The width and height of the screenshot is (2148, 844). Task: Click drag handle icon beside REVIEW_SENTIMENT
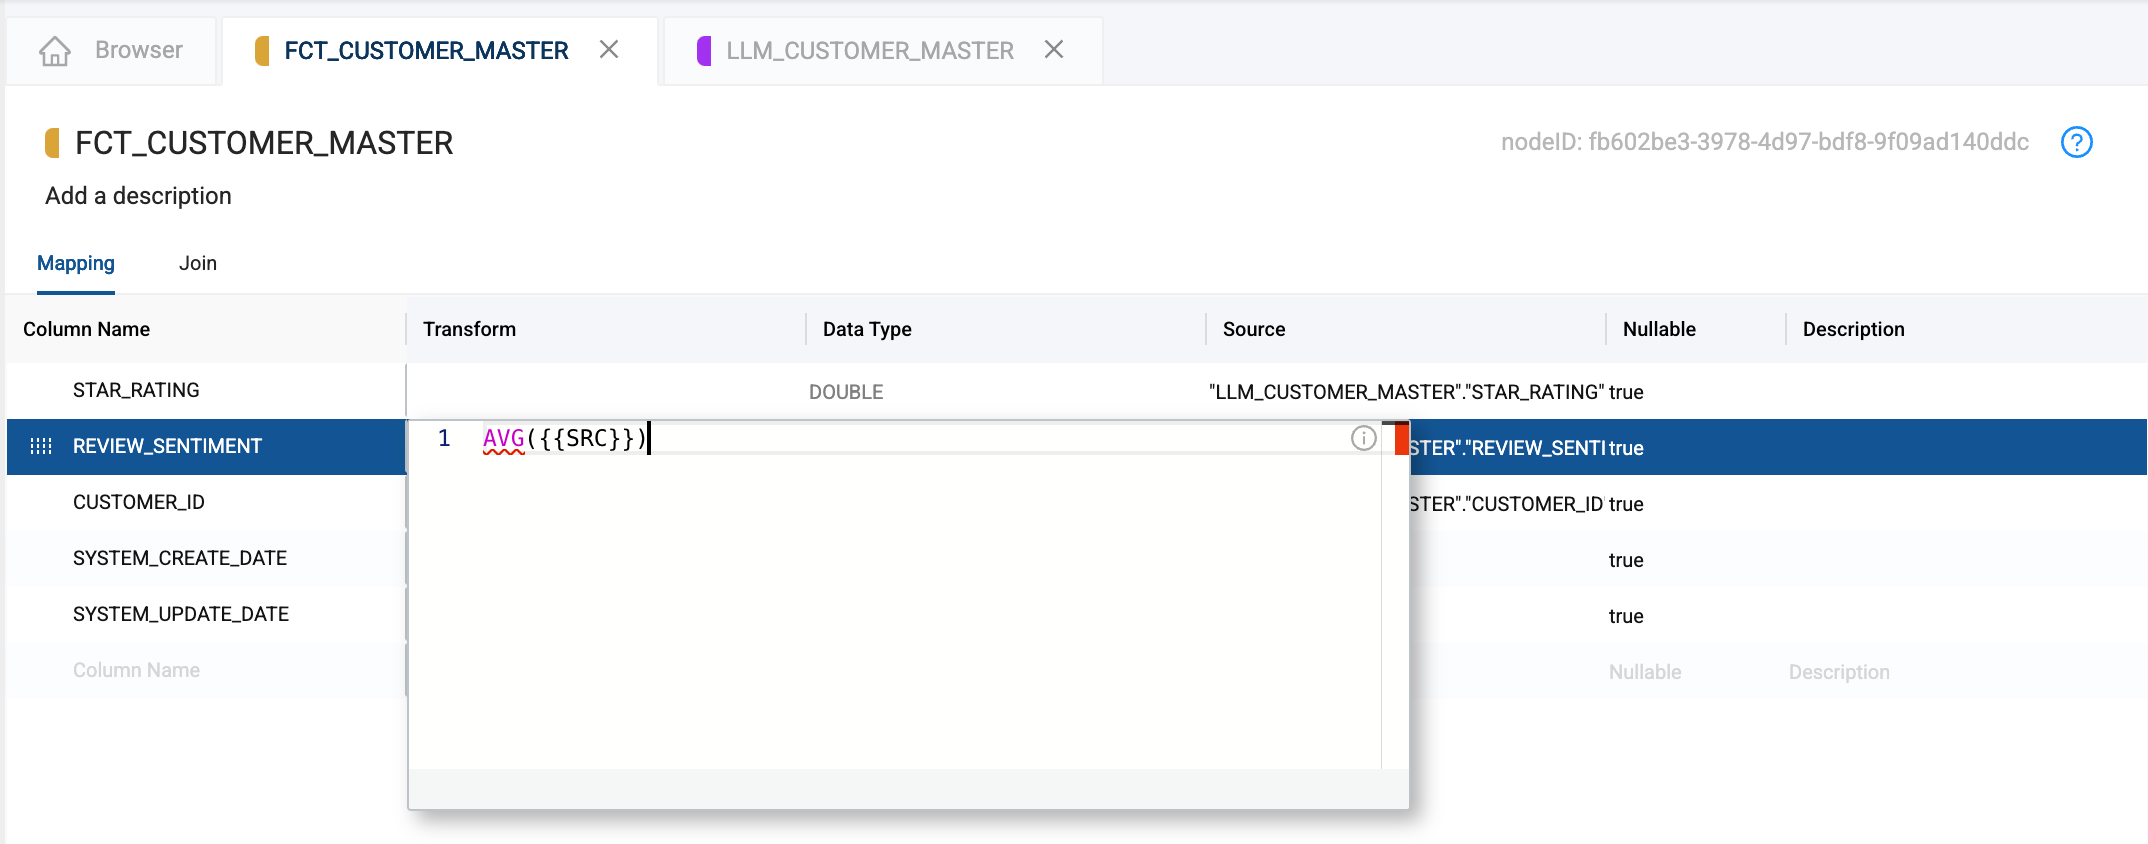41,446
